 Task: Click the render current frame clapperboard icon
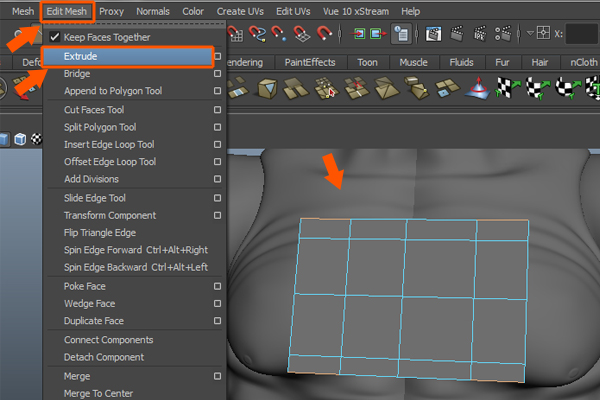458,32
